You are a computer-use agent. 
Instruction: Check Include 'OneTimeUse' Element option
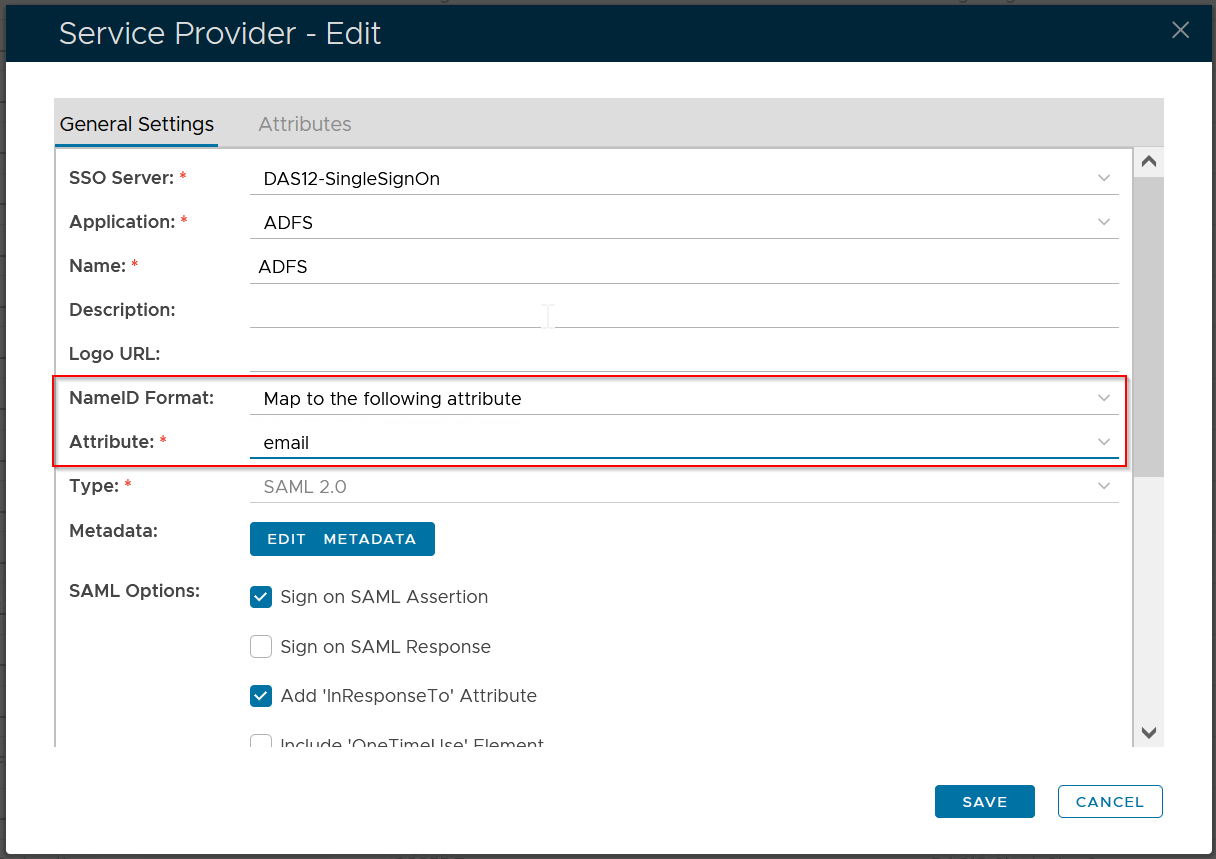point(261,742)
